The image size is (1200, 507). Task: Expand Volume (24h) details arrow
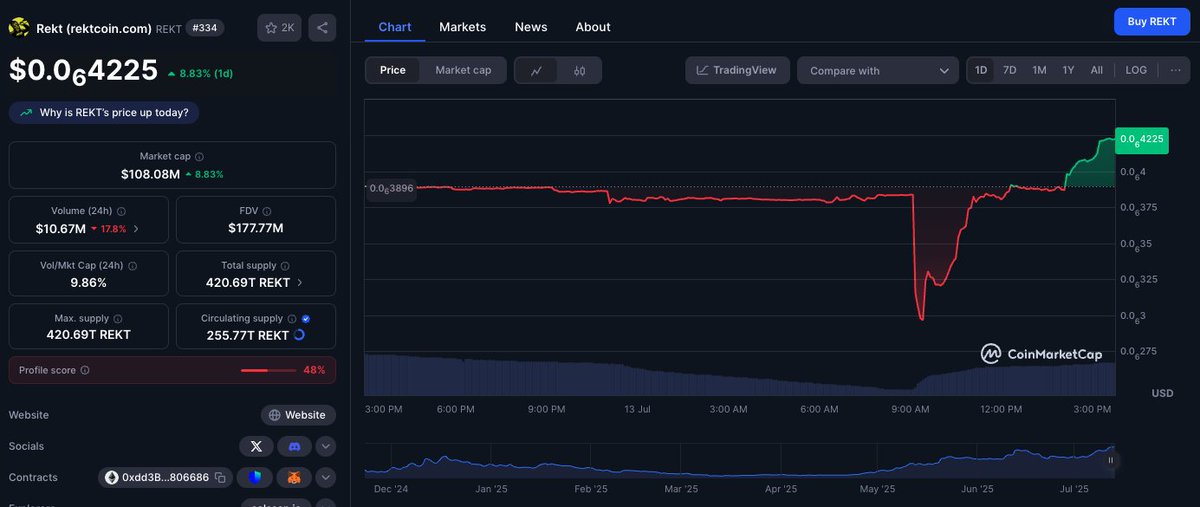click(x=136, y=228)
